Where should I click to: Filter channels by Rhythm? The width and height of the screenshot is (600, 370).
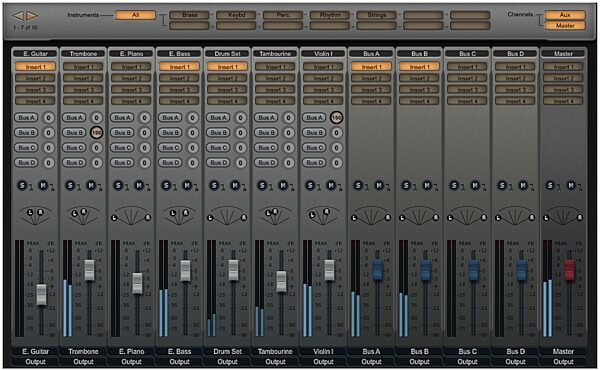(x=330, y=15)
